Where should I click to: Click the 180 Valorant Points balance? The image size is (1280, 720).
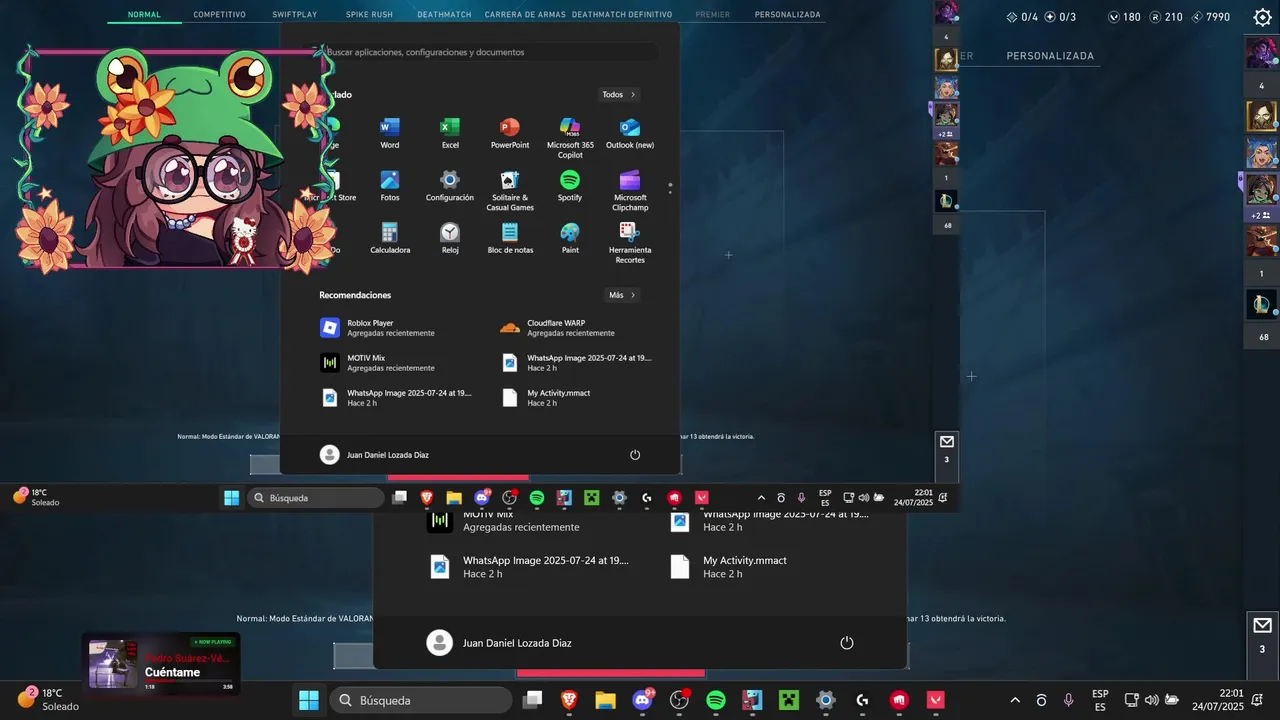pyautogui.click(x=1125, y=17)
